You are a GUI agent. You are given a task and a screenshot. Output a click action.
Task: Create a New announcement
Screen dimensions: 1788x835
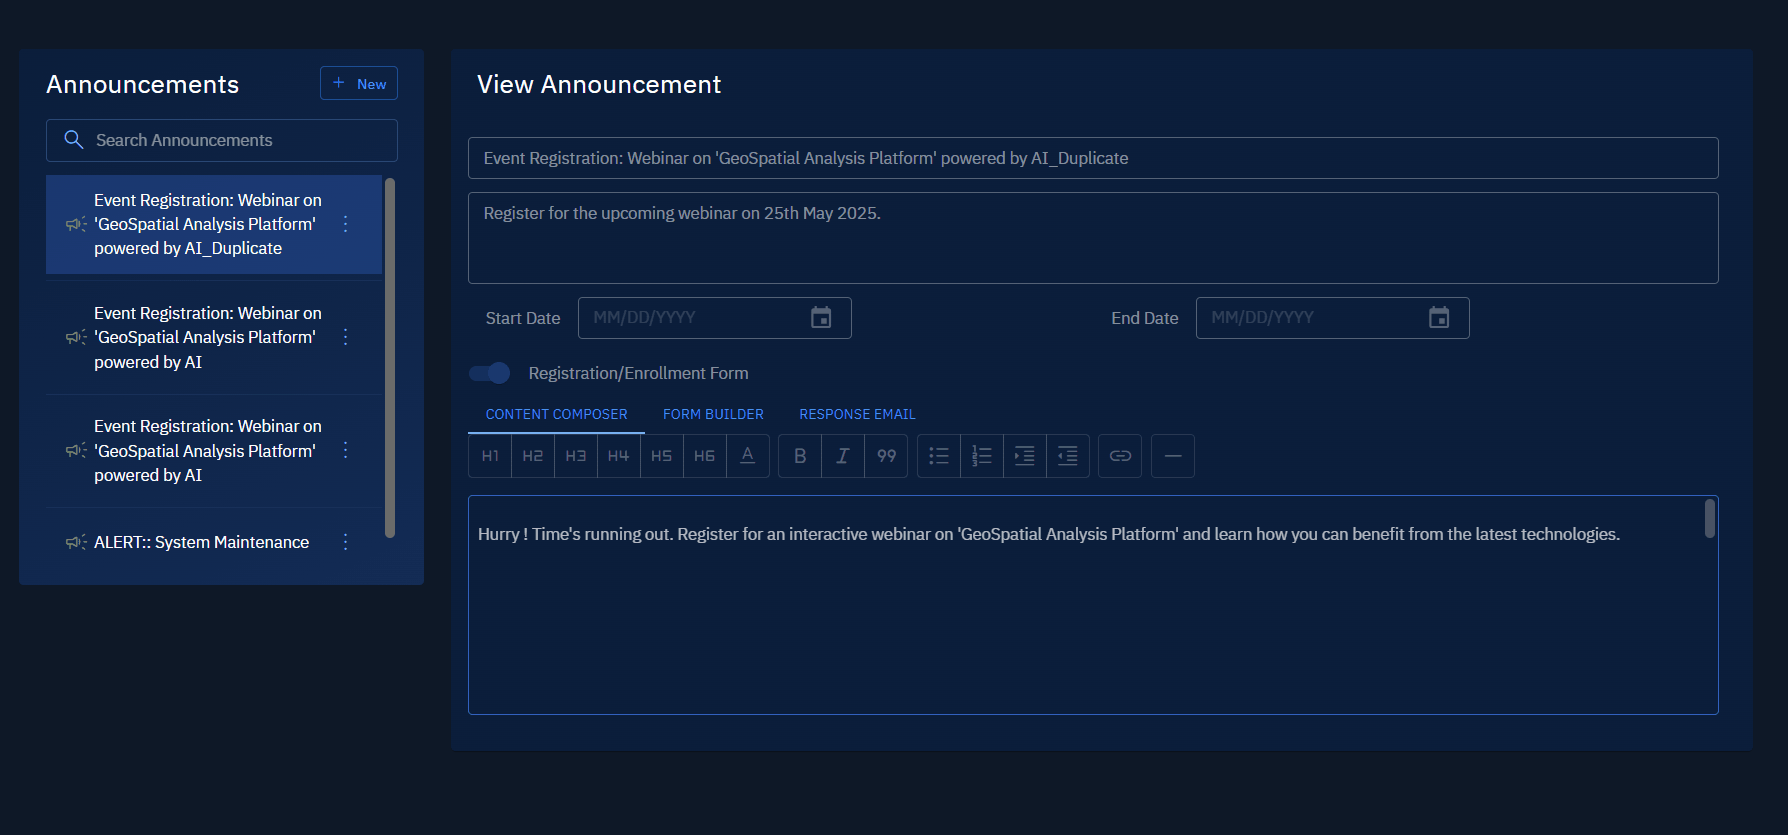[x=359, y=83]
